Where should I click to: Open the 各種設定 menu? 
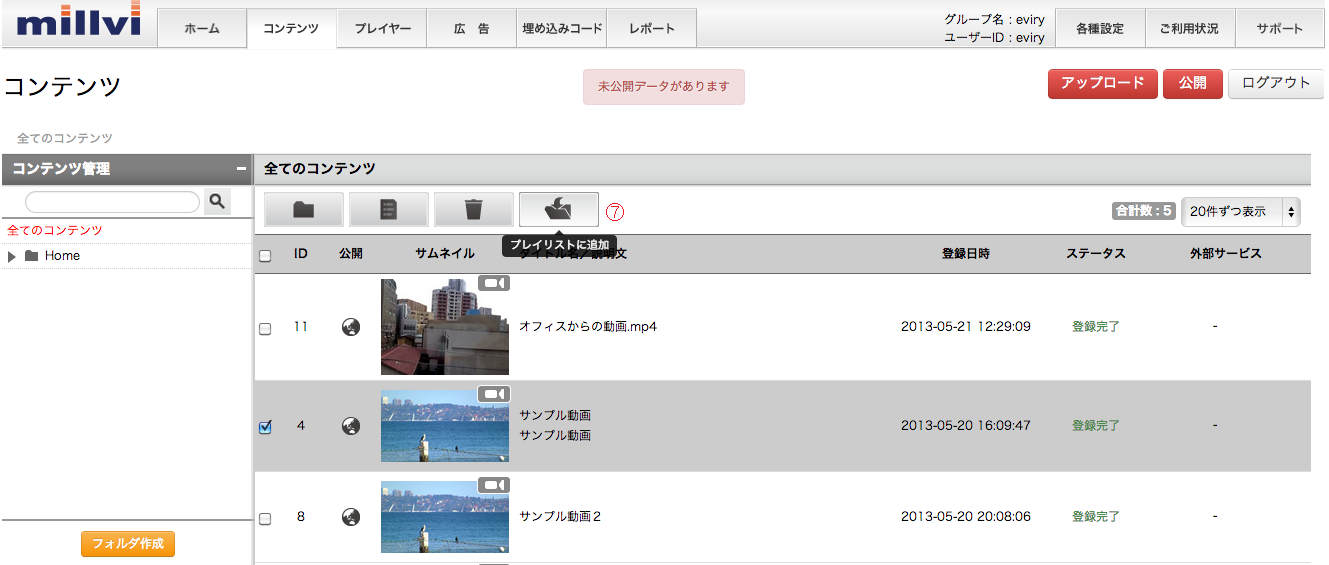coord(1100,28)
